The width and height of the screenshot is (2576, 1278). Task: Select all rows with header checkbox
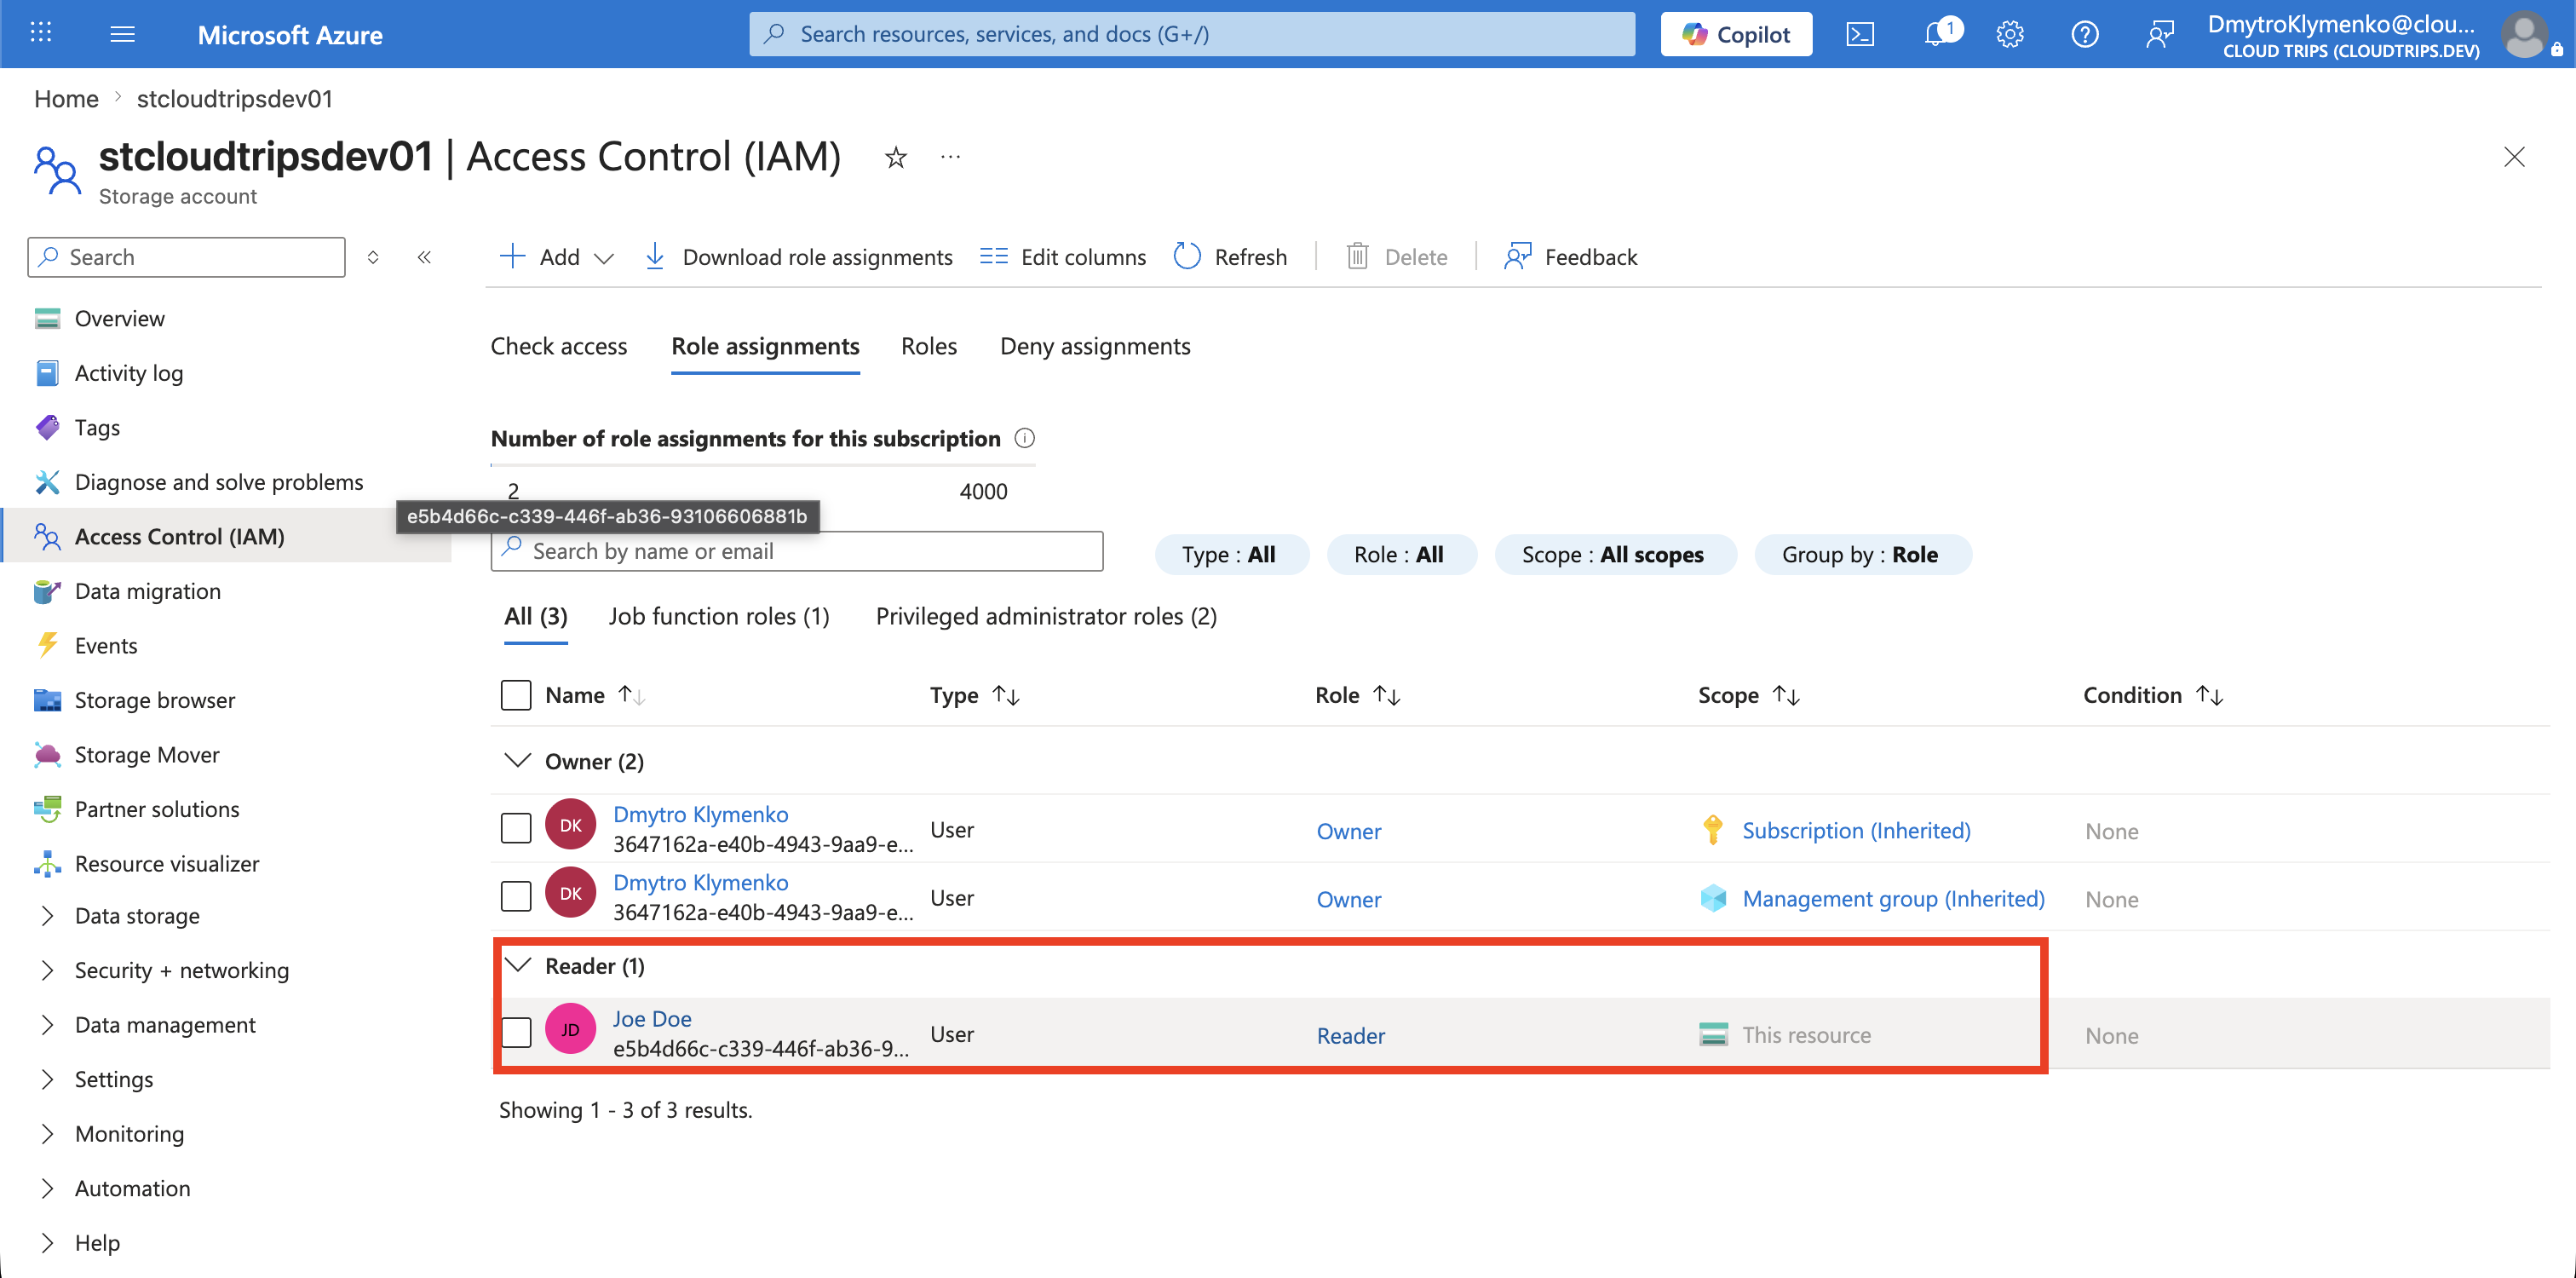[516, 694]
